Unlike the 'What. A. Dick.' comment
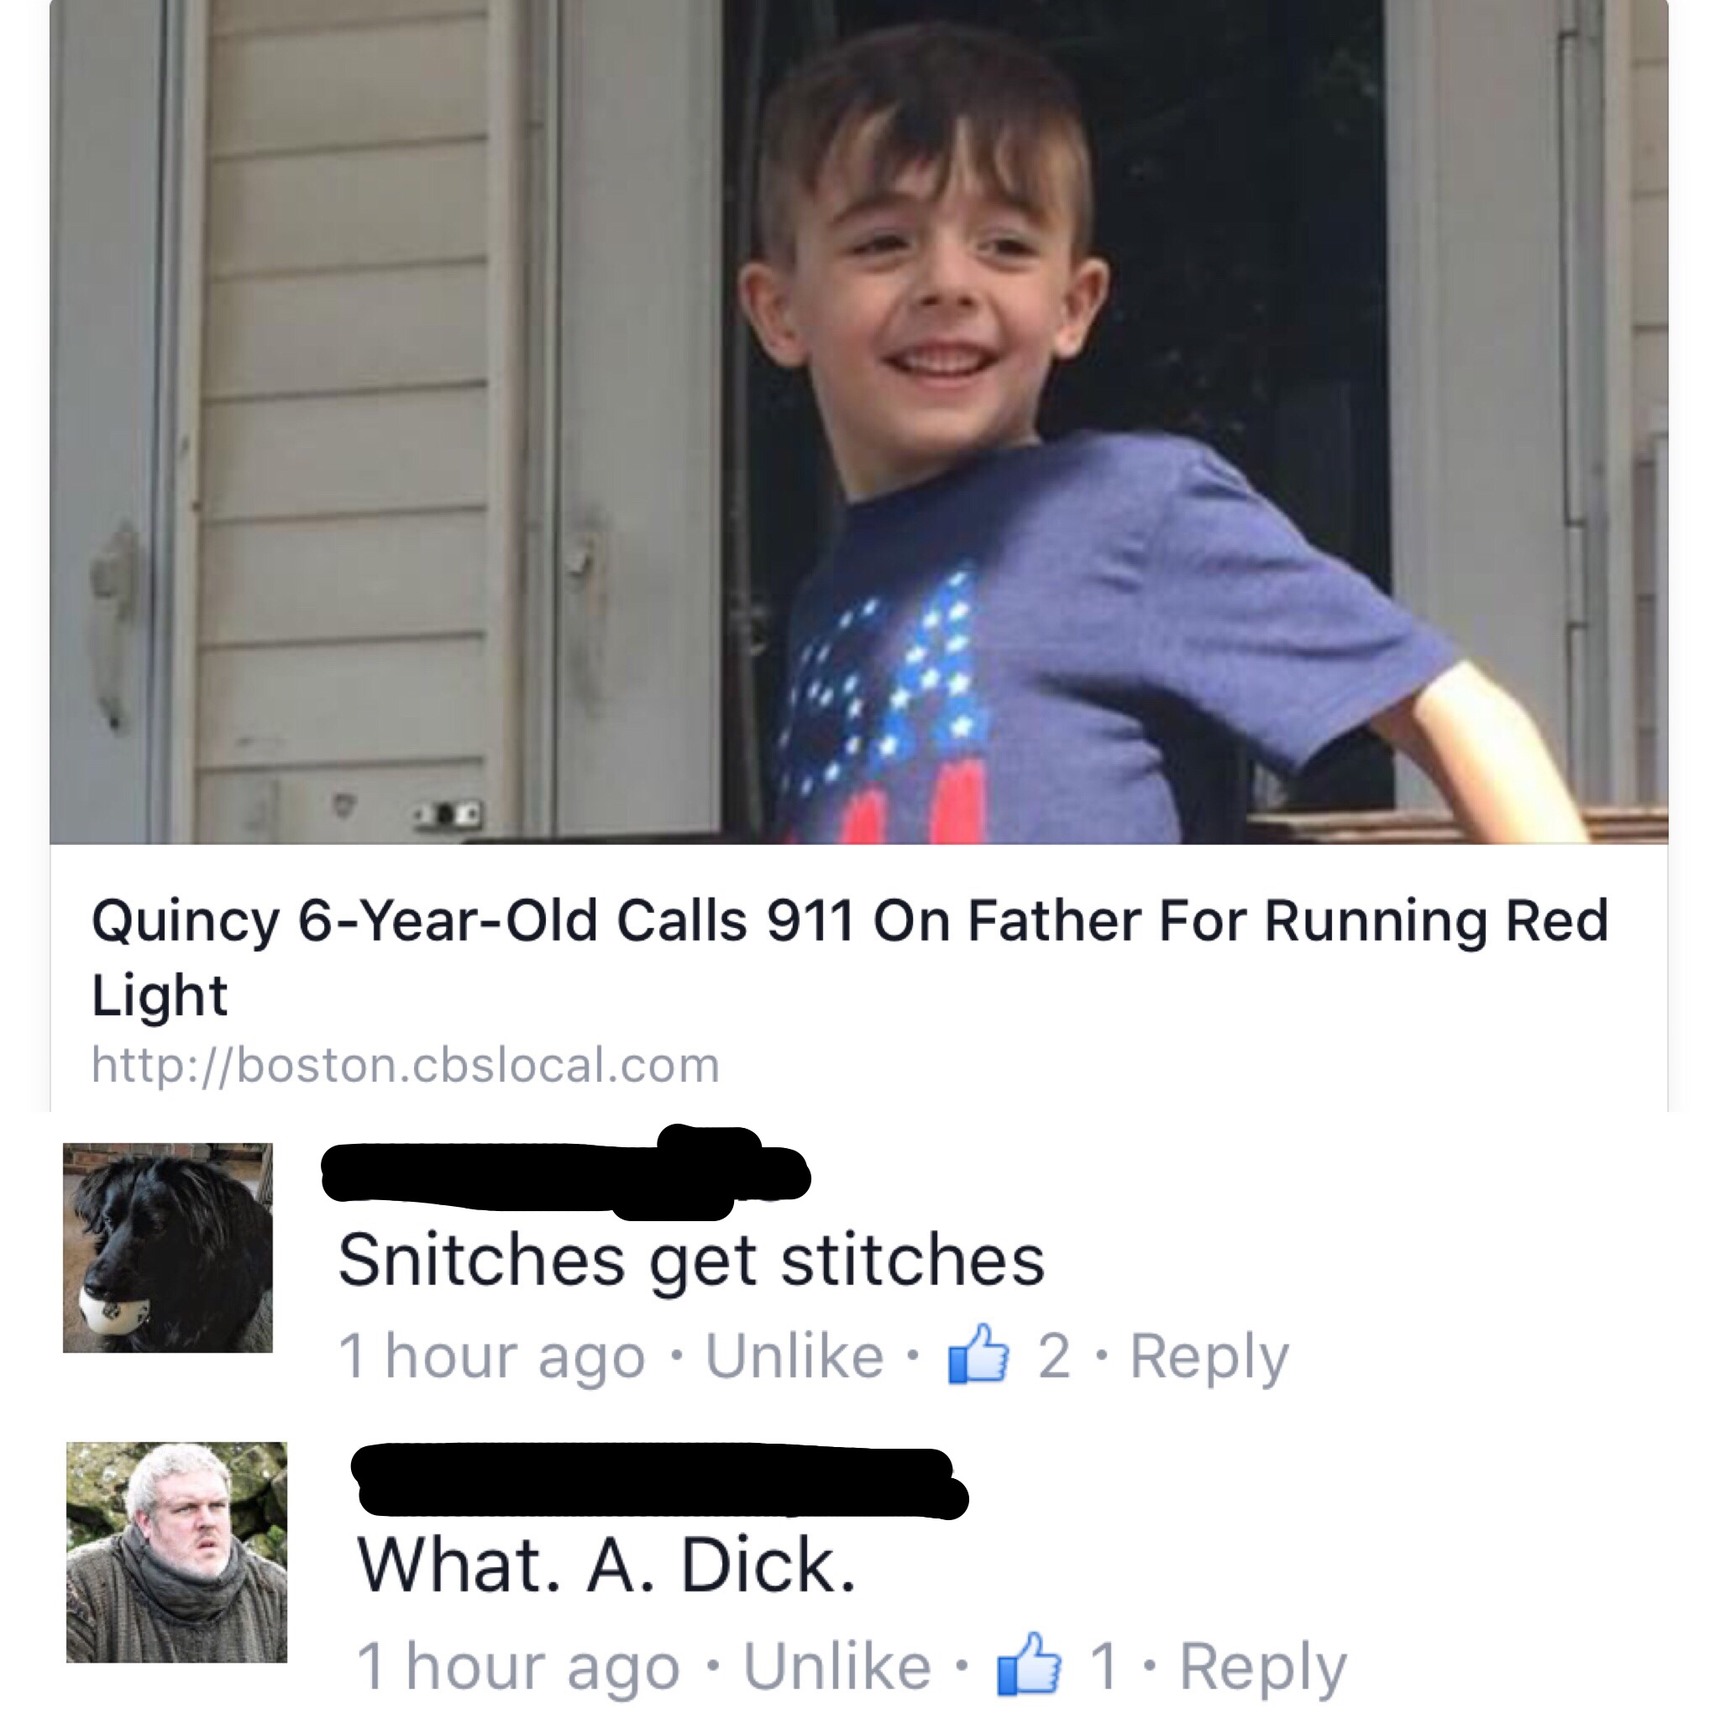The width and height of the screenshot is (1720, 1720). point(837,1666)
